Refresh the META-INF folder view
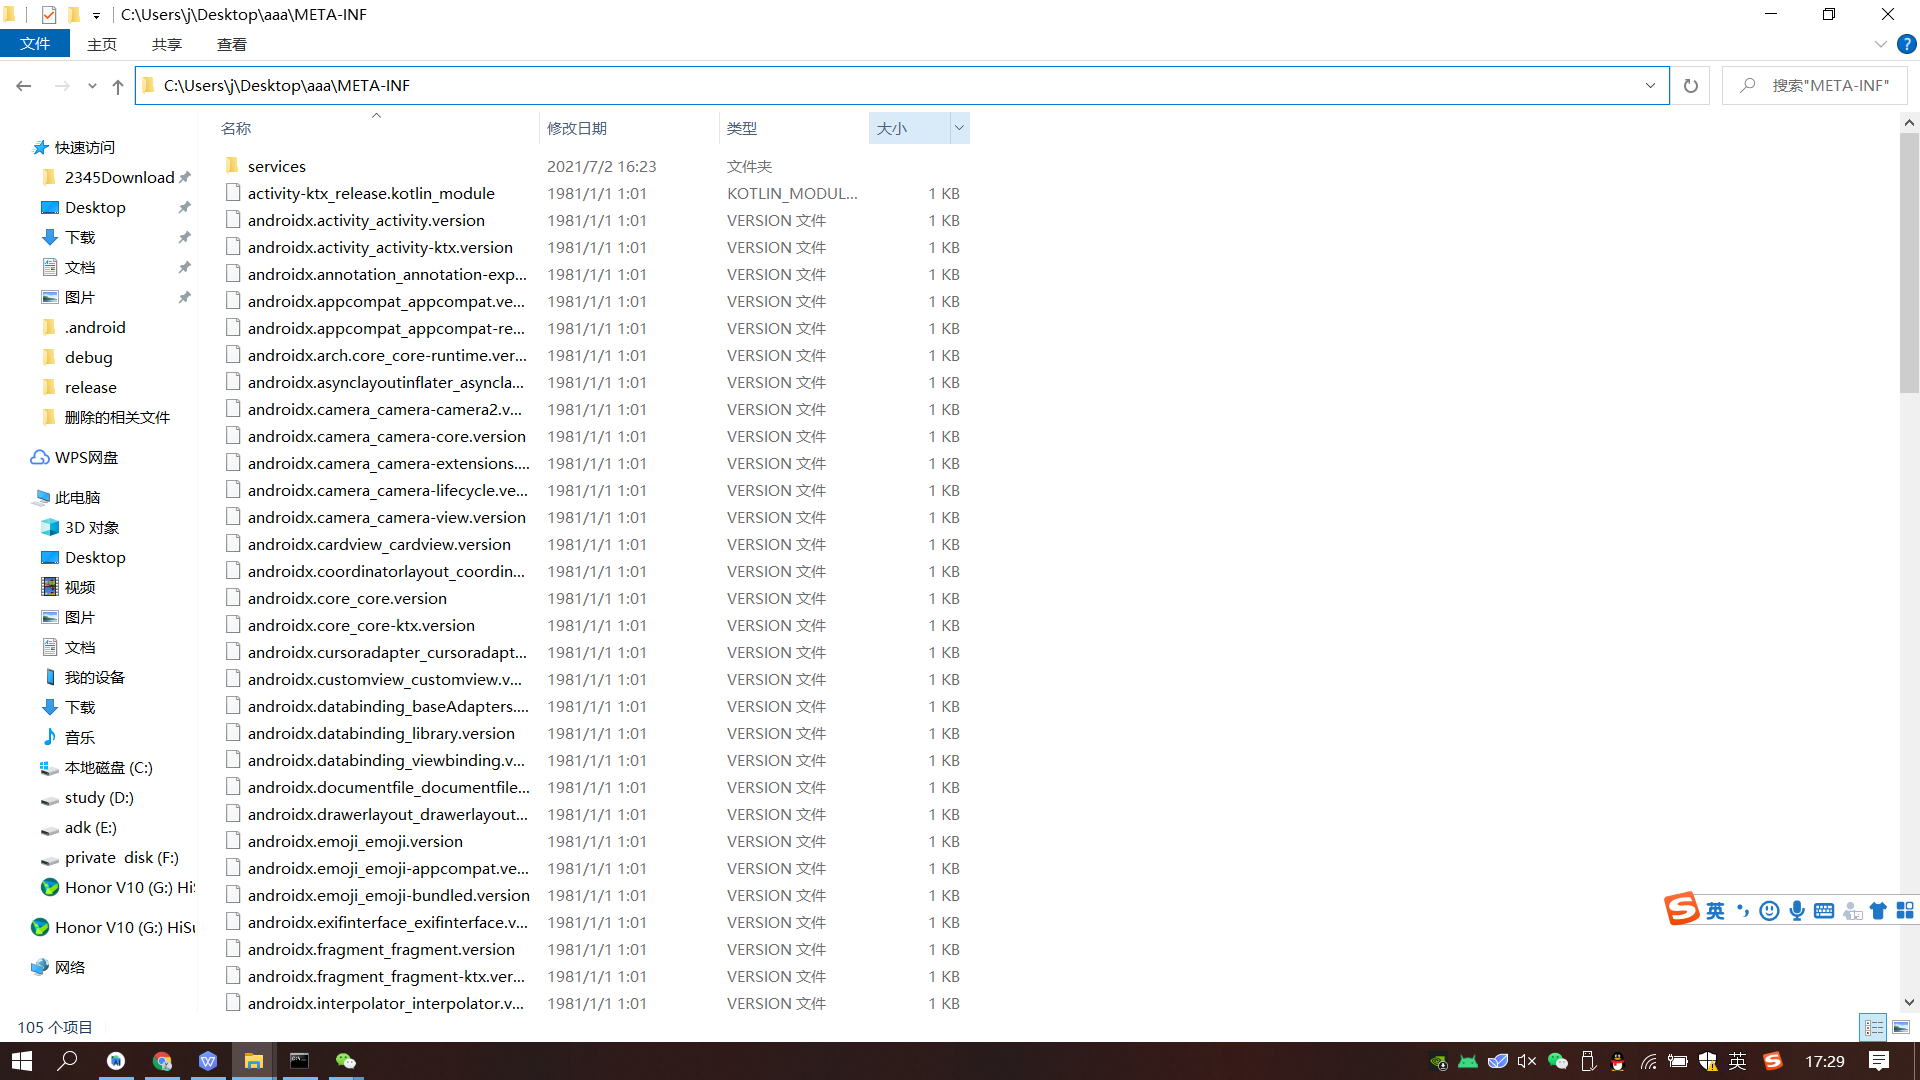 pyautogui.click(x=1691, y=86)
